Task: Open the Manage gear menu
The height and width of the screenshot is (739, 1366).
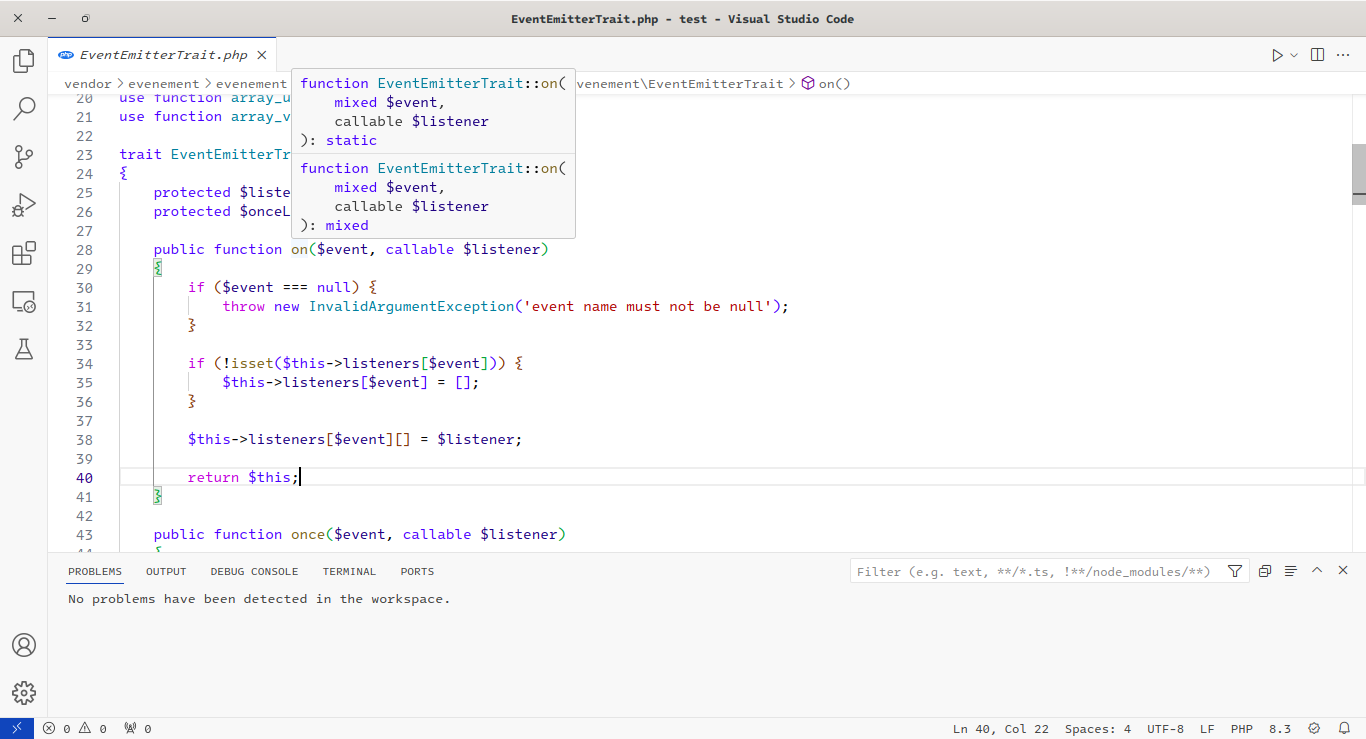Action: (x=24, y=692)
